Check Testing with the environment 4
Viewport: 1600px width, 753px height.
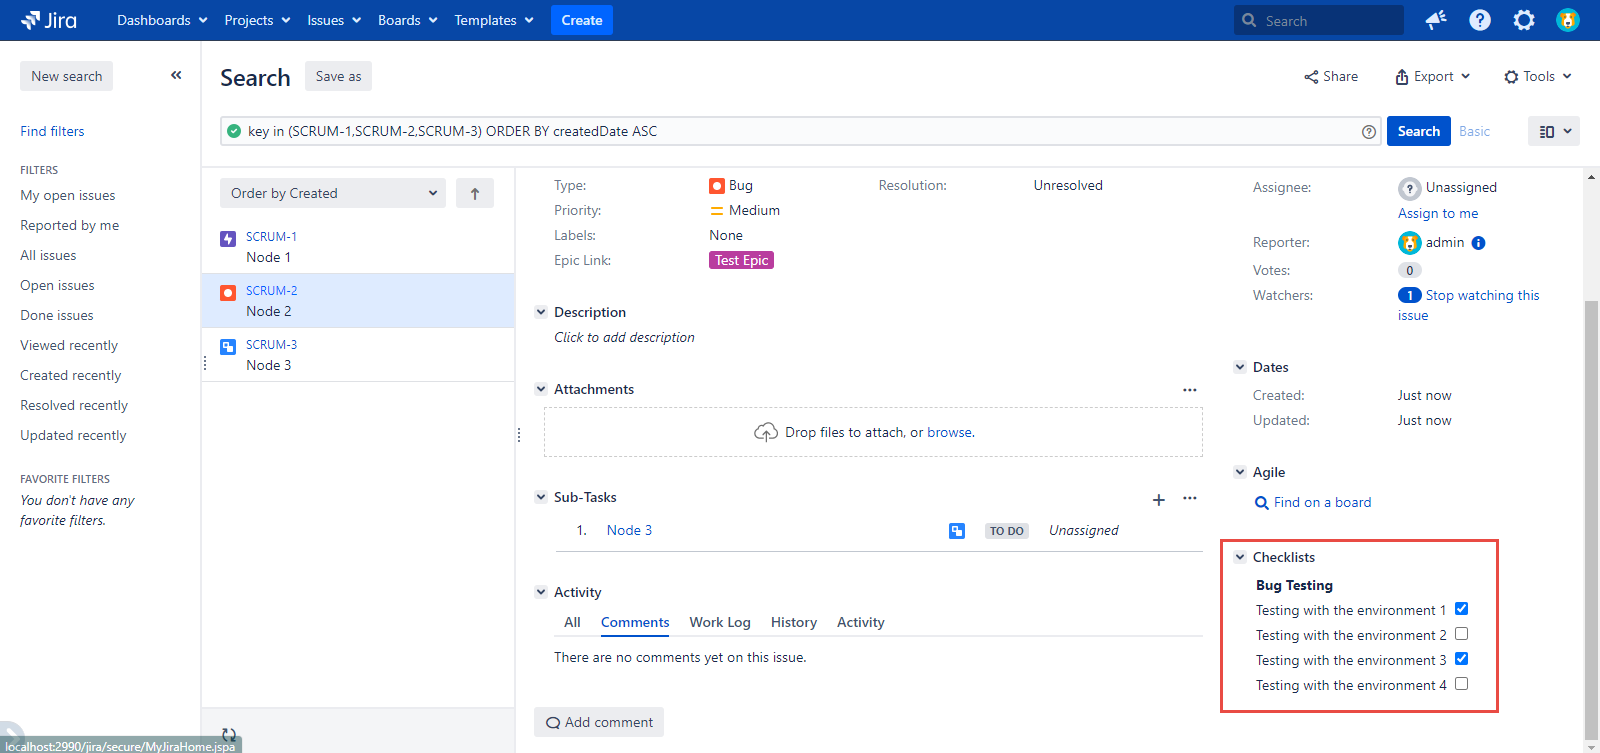coord(1461,684)
